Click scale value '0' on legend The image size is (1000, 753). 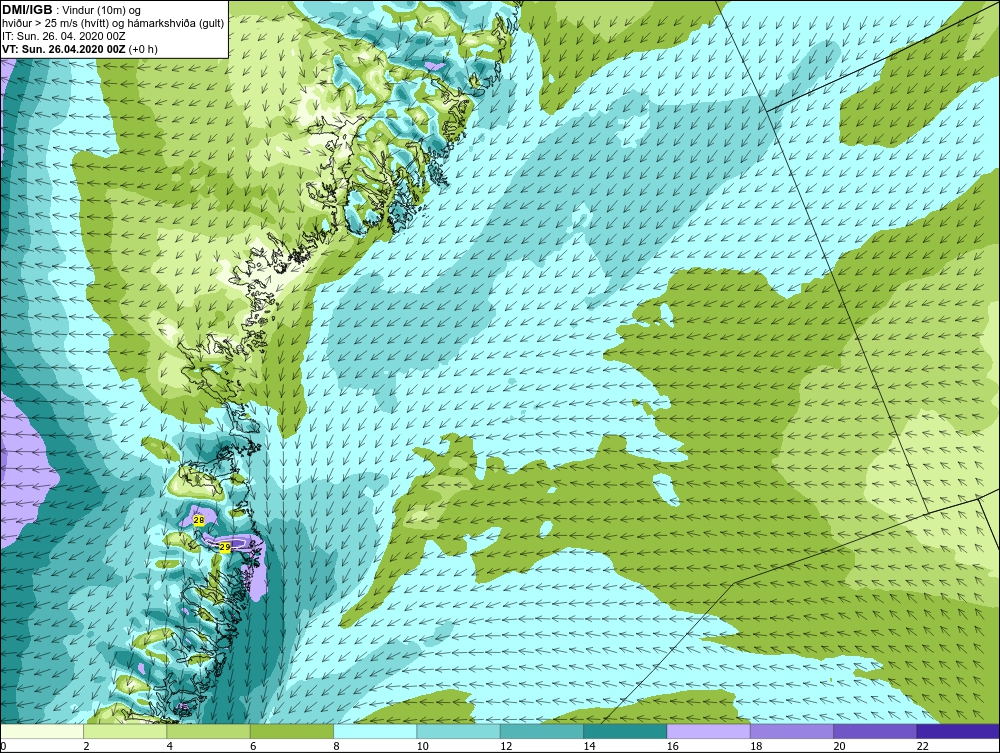[3, 746]
